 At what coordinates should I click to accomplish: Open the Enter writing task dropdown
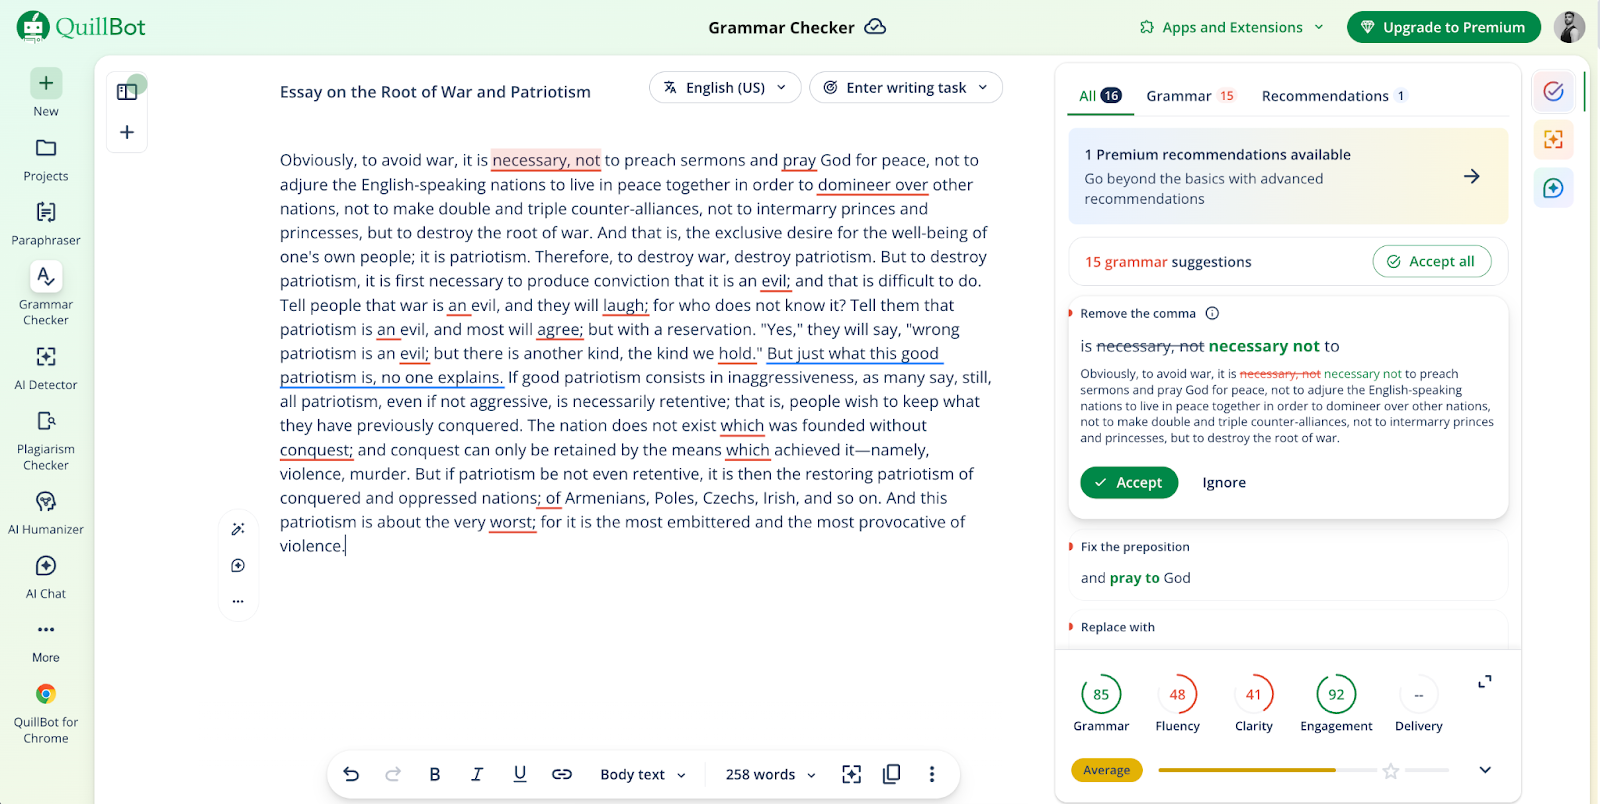906,88
